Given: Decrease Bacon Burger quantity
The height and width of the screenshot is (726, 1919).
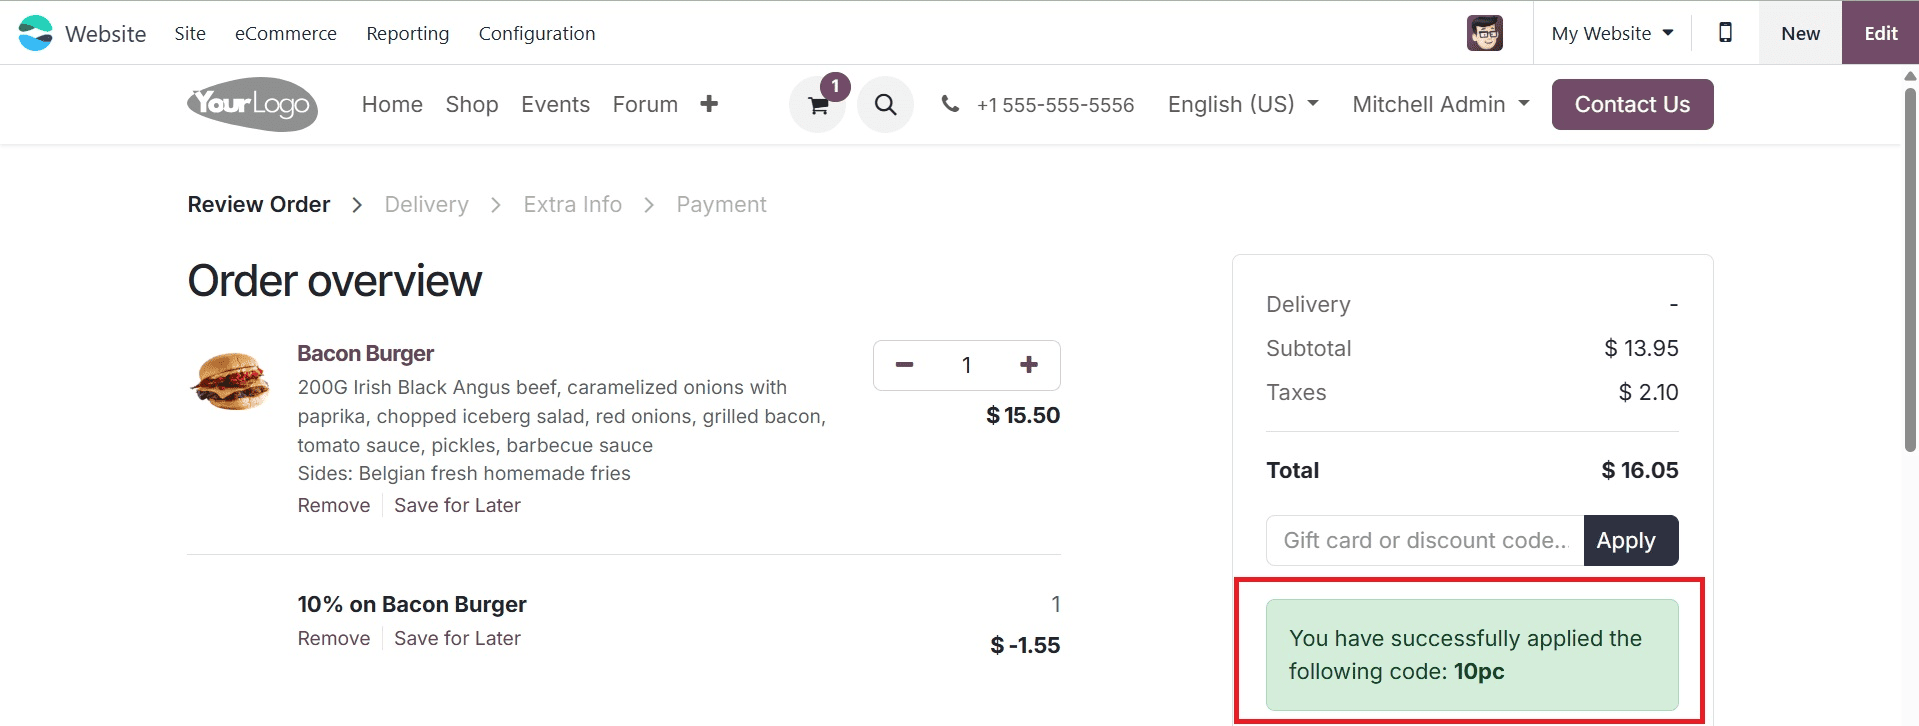Looking at the screenshot, I should coord(903,365).
